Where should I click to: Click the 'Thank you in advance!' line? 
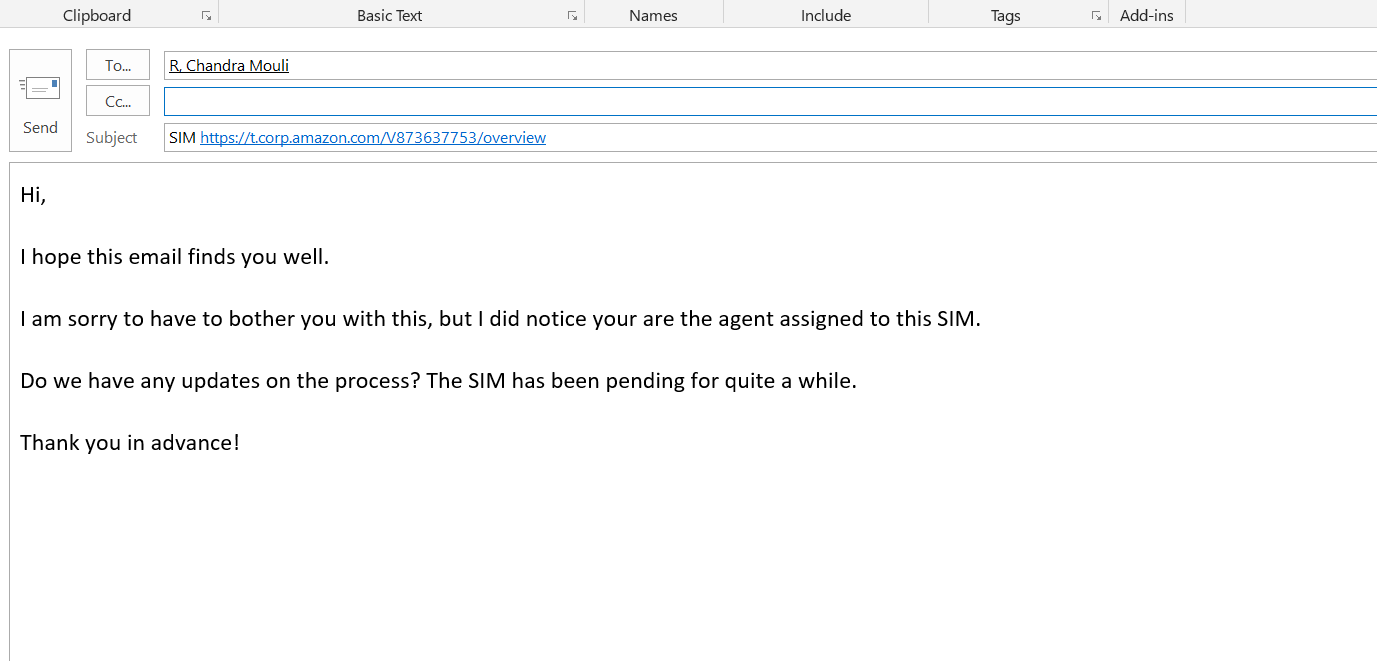pos(130,442)
